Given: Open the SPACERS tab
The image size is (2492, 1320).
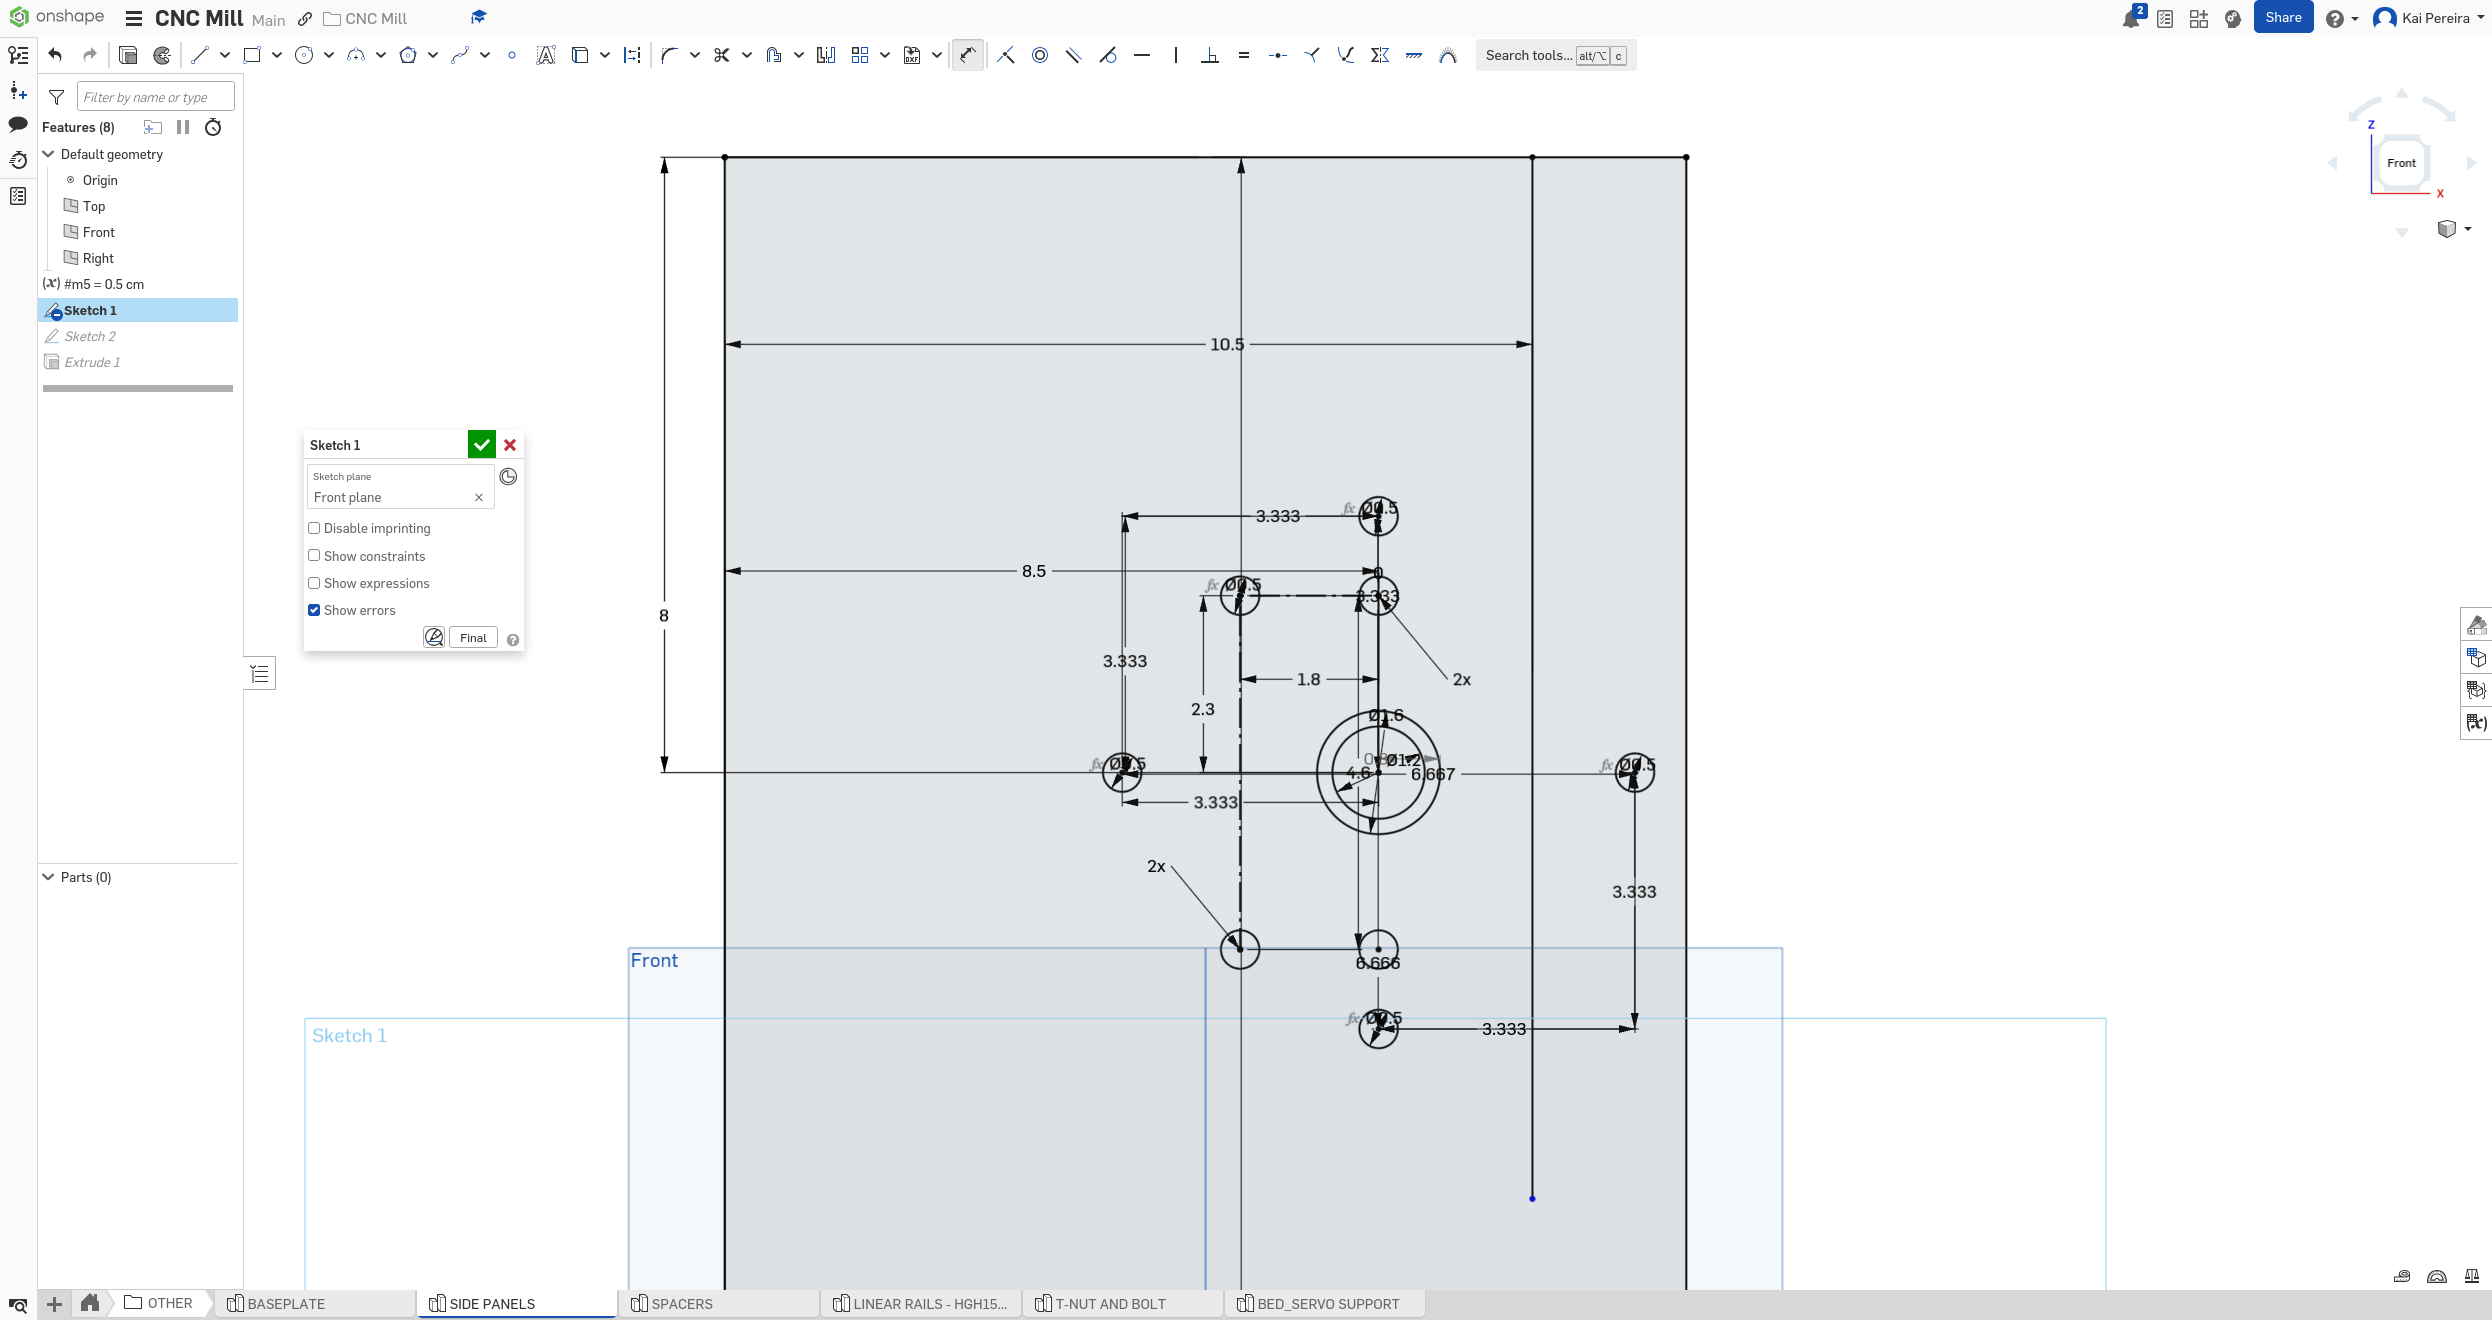Looking at the screenshot, I should [x=681, y=1304].
